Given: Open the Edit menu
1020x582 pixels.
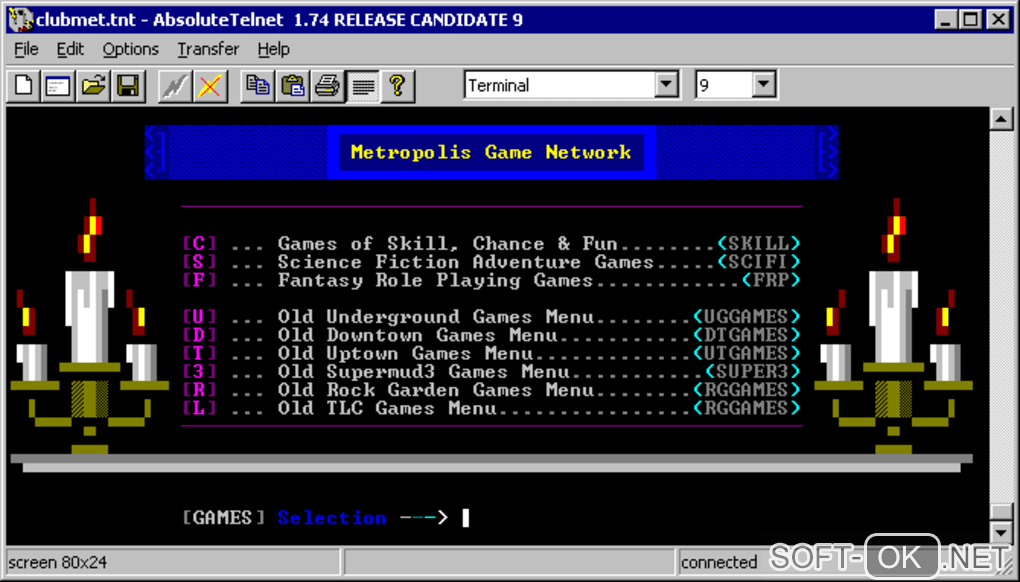Looking at the screenshot, I should [70, 49].
